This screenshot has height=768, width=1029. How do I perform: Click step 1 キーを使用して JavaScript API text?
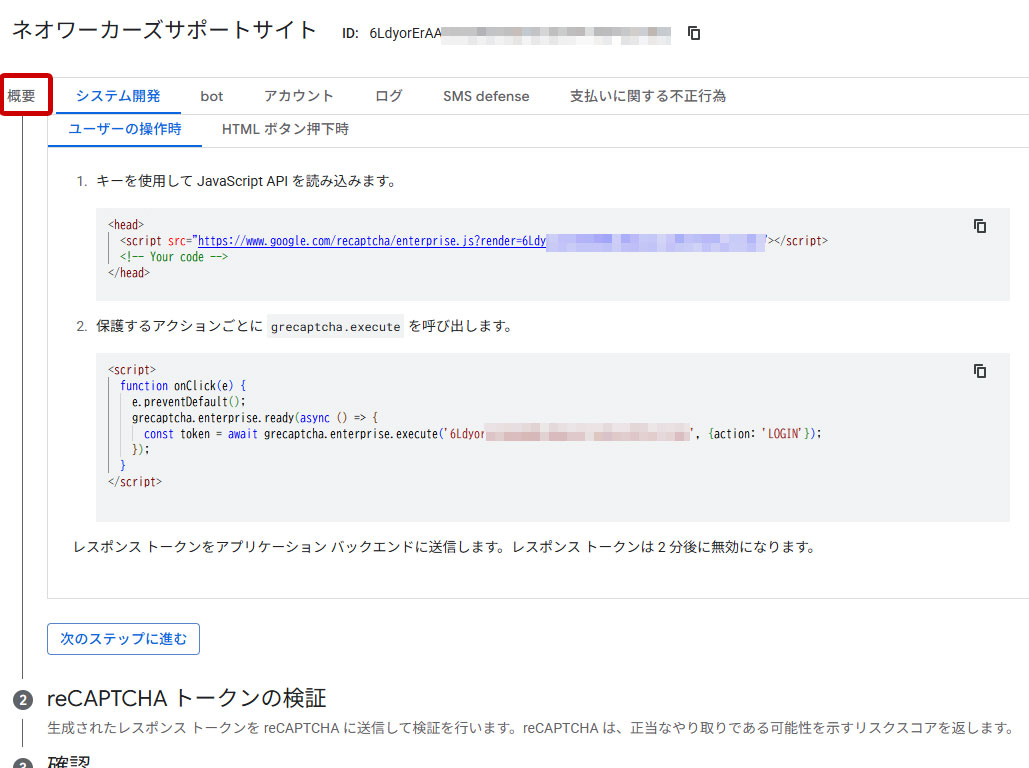coord(247,181)
